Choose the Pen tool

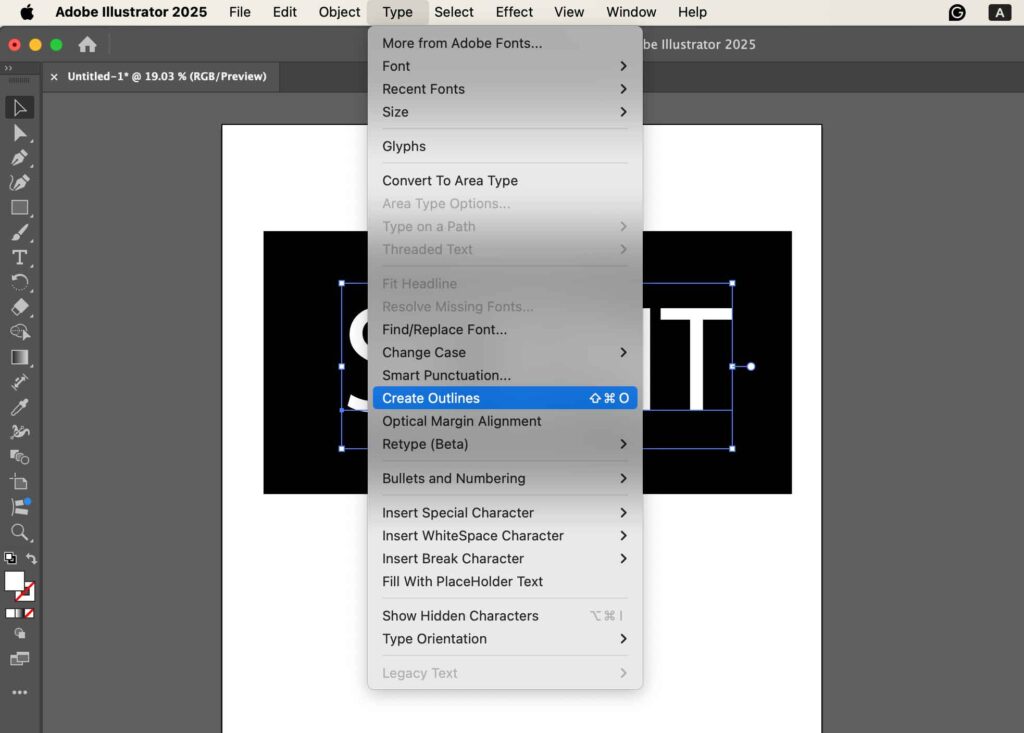19,158
